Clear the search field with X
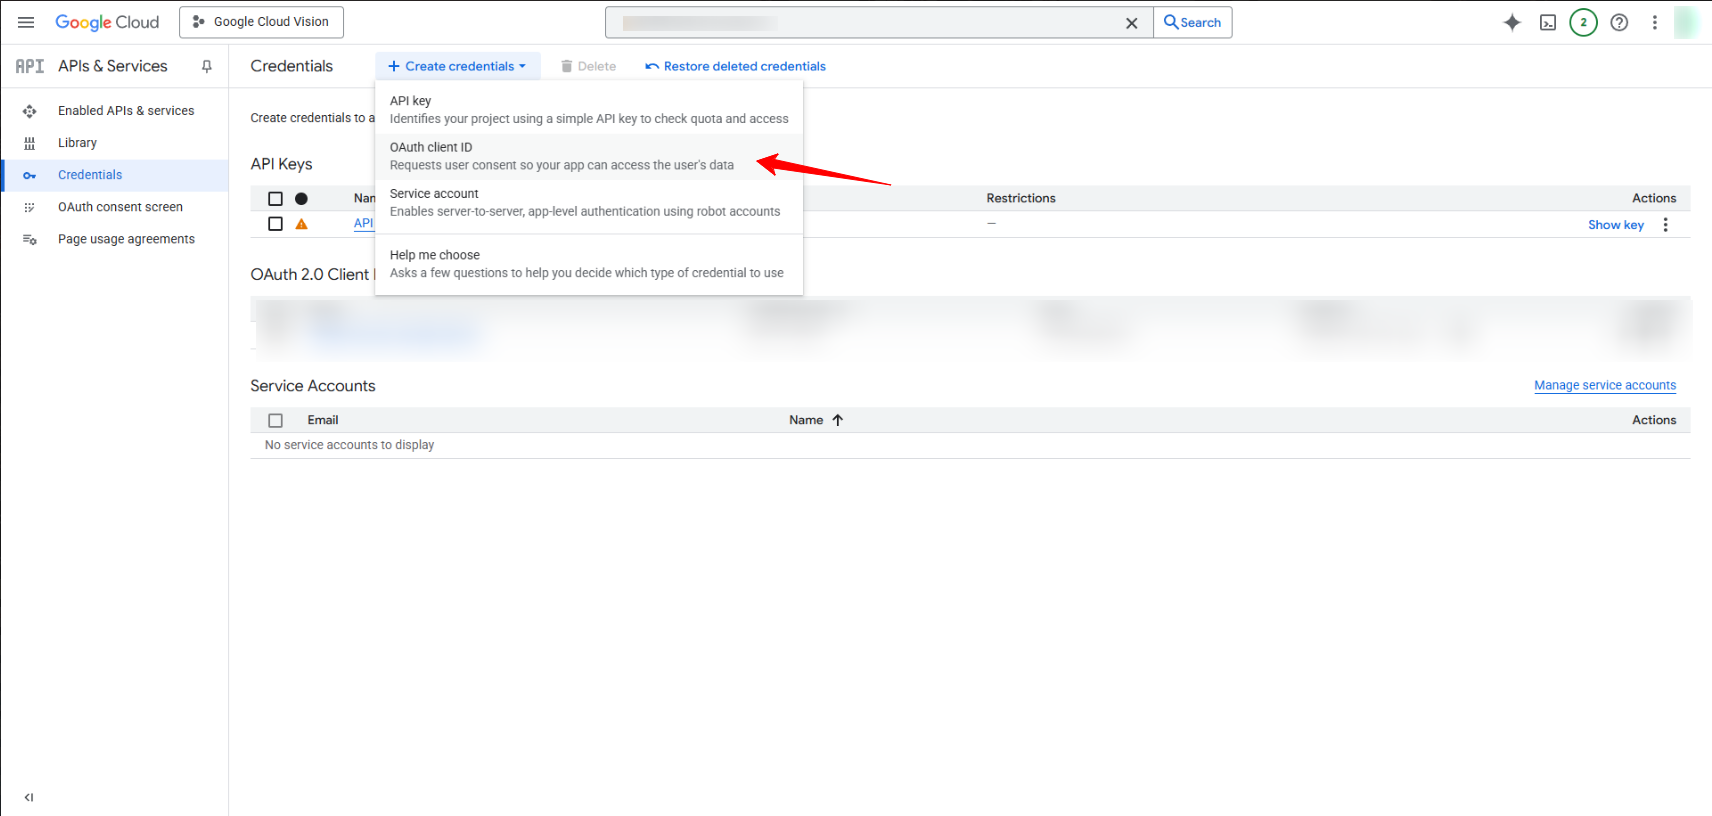Screen dimensions: 1712x816 (x=1131, y=23)
